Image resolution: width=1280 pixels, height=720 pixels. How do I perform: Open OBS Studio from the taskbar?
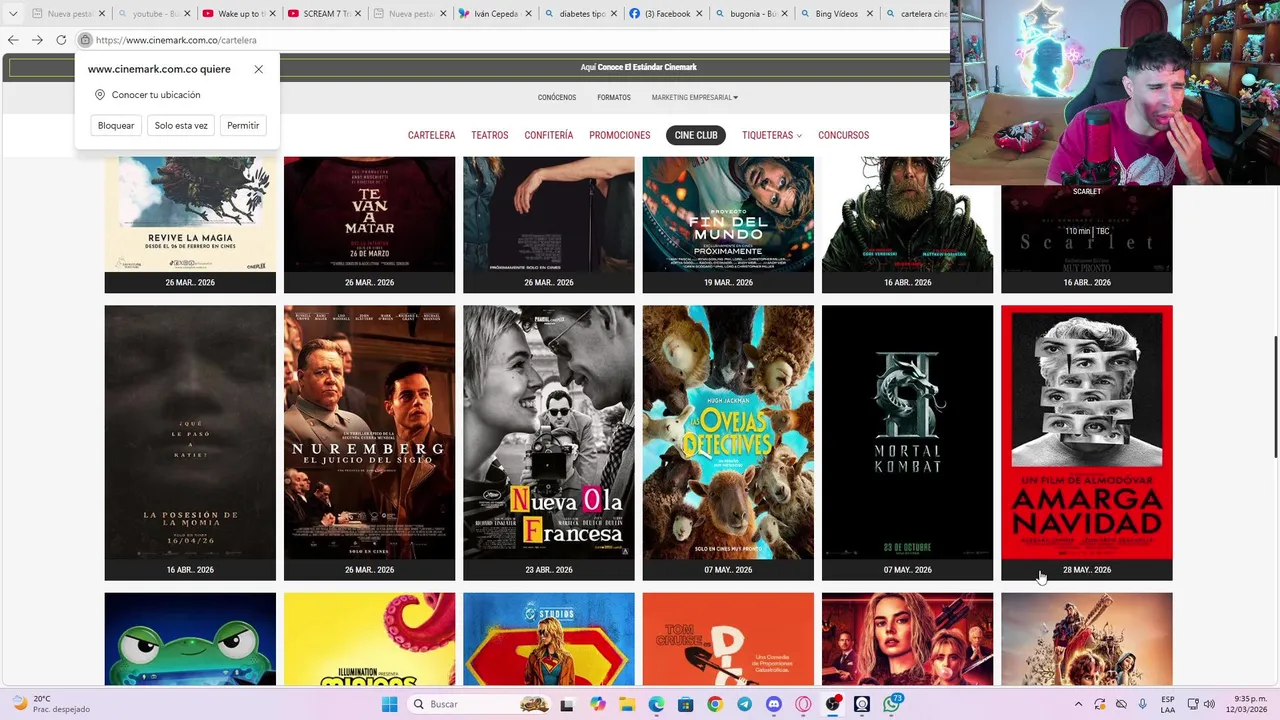[x=833, y=704]
